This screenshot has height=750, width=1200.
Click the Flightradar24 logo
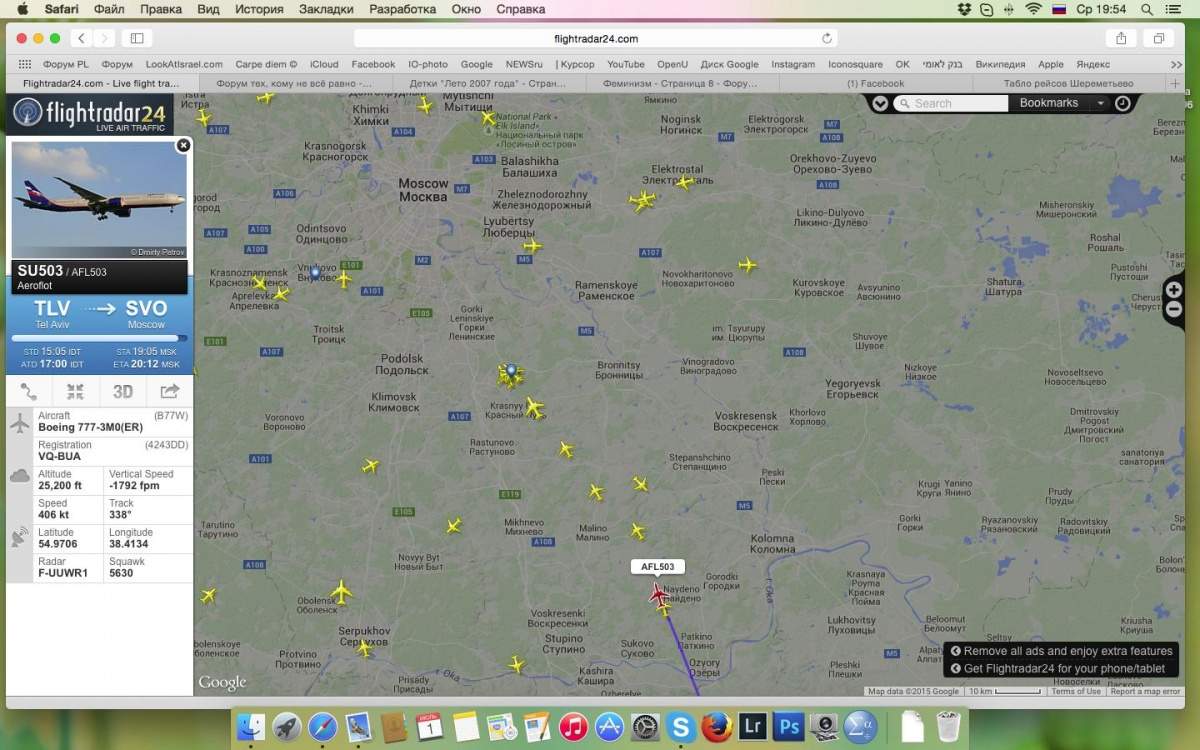tap(90, 114)
